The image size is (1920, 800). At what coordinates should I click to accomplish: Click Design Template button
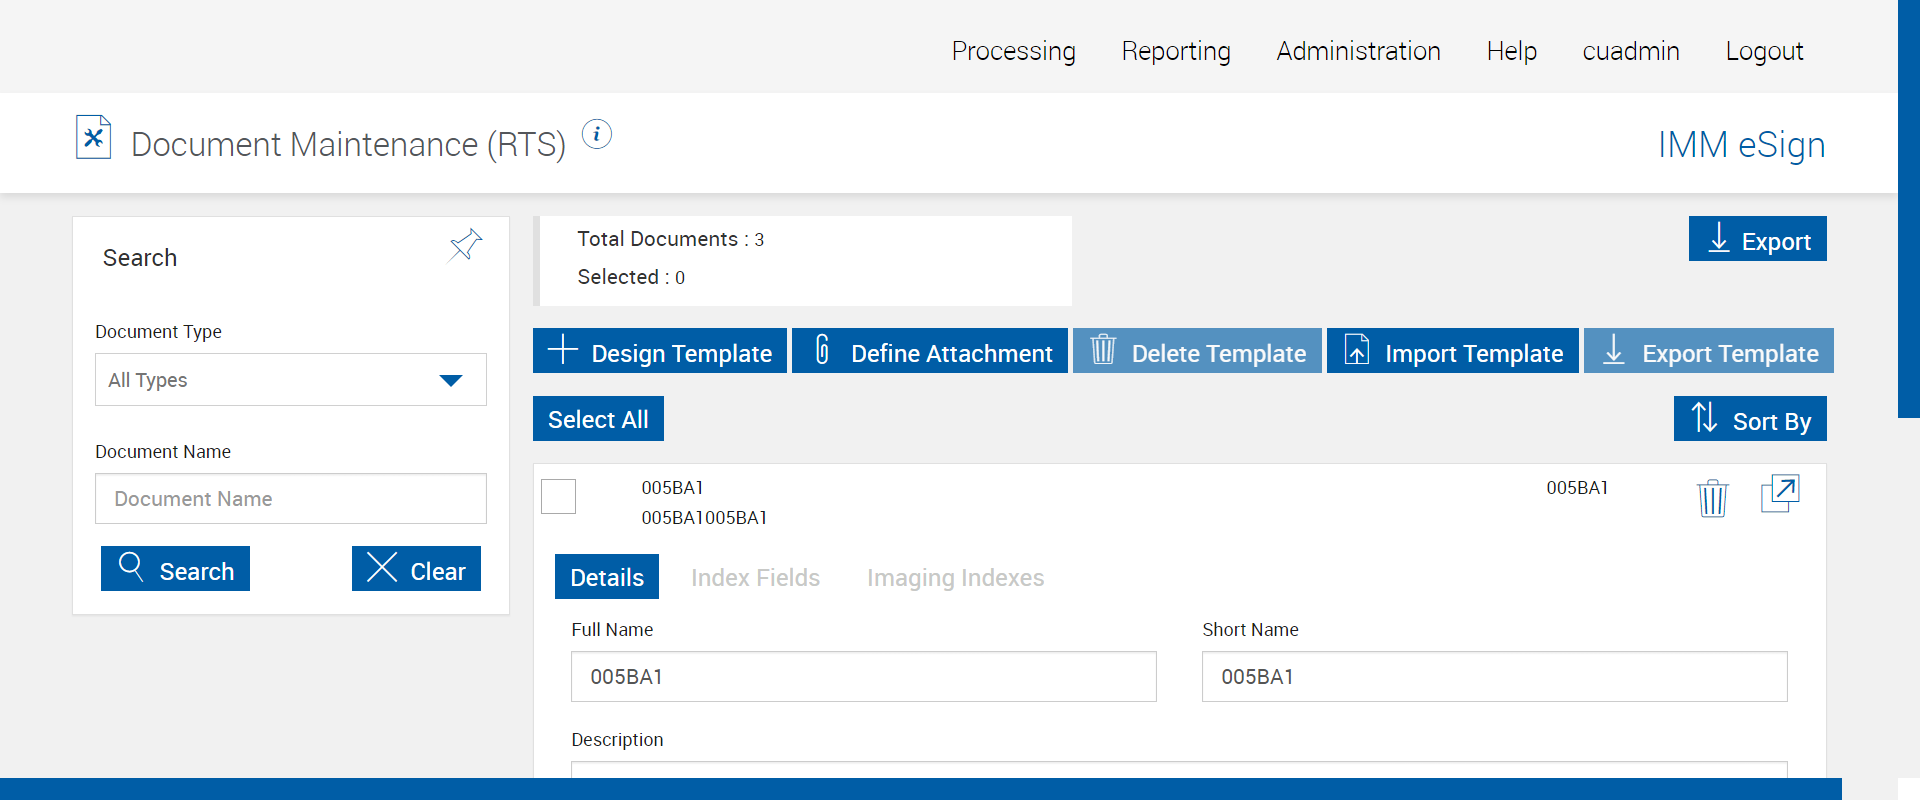point(660,352)
